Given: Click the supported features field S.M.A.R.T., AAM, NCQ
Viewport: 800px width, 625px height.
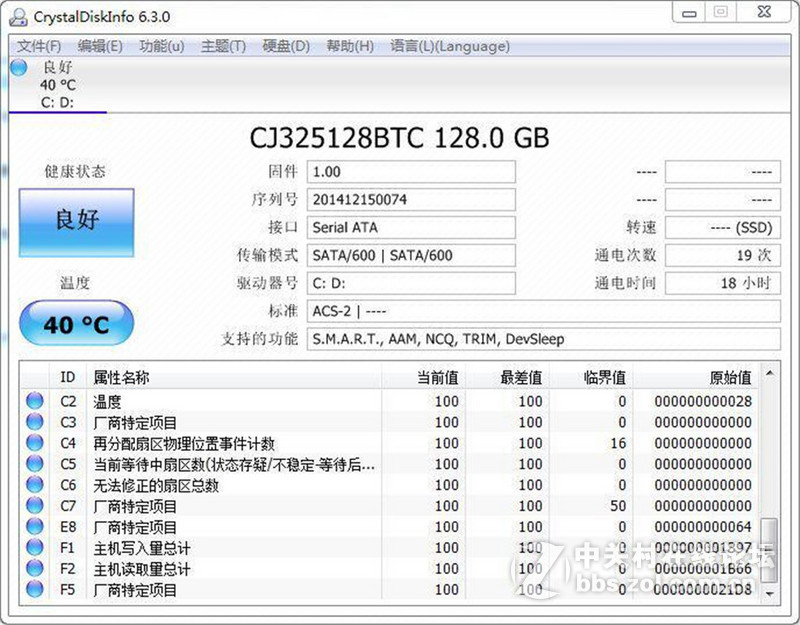Looking at the screenshot, I should [x=544, y=339].
